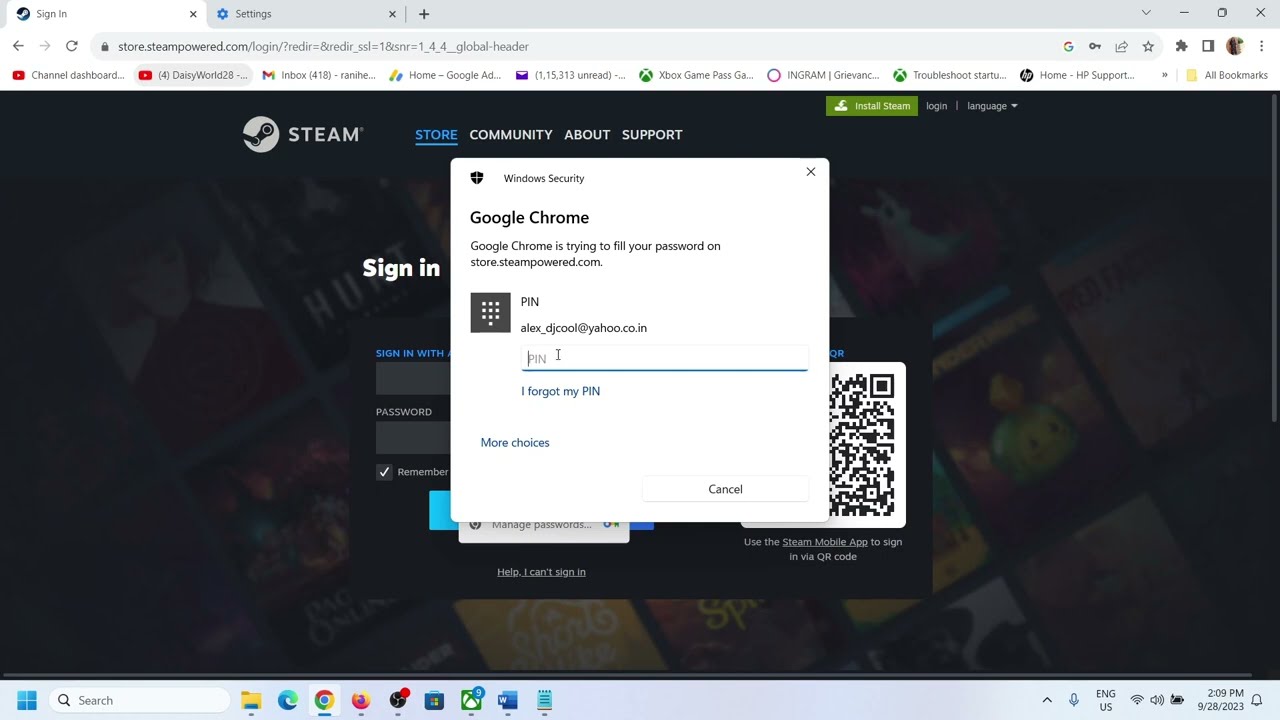This screenshot has width=1280, height=720.
Task: Open the STORE menu on Steam
Action: (x=436, y=135)
